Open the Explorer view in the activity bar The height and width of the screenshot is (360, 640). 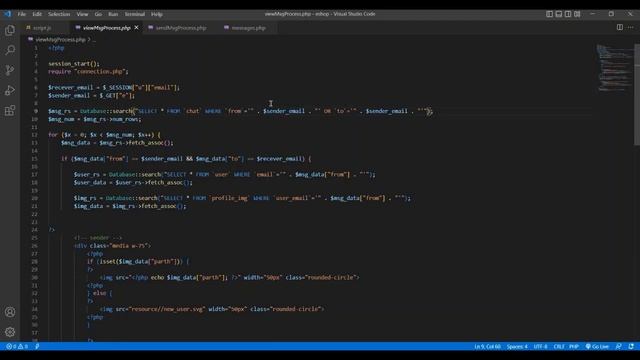(x=10, y=30)
